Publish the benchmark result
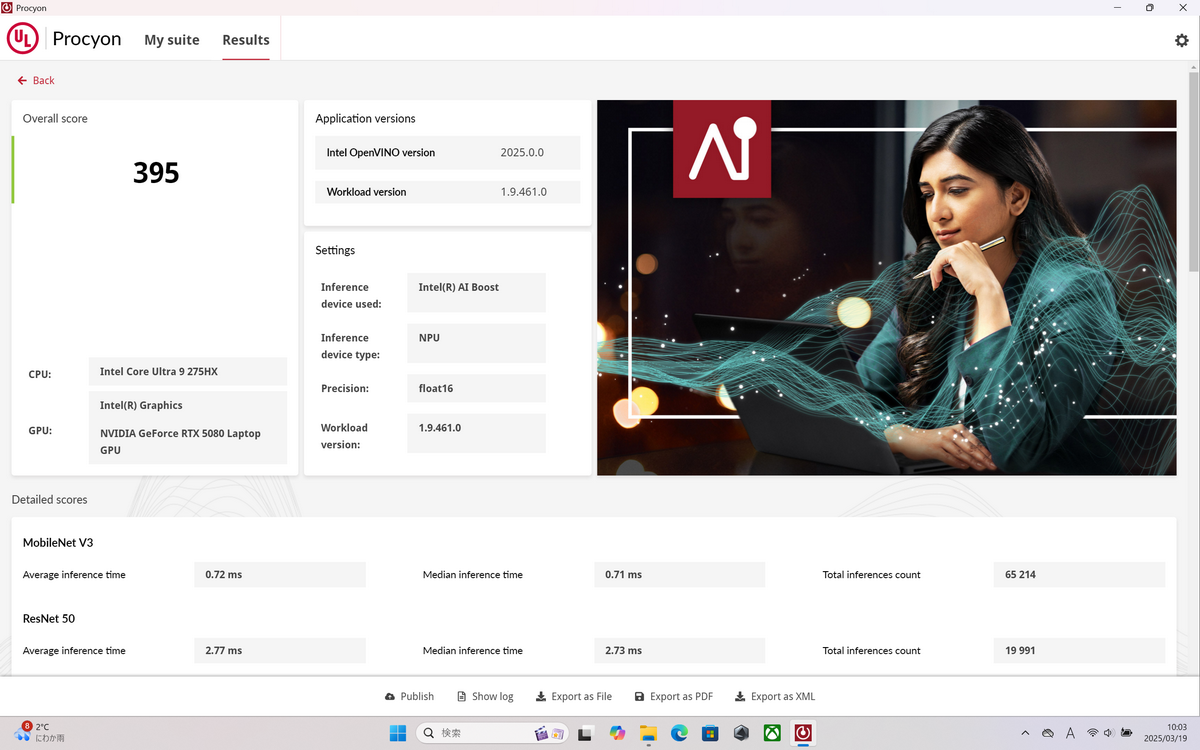This screenshot has width=1200, height=750. [409, 696]
